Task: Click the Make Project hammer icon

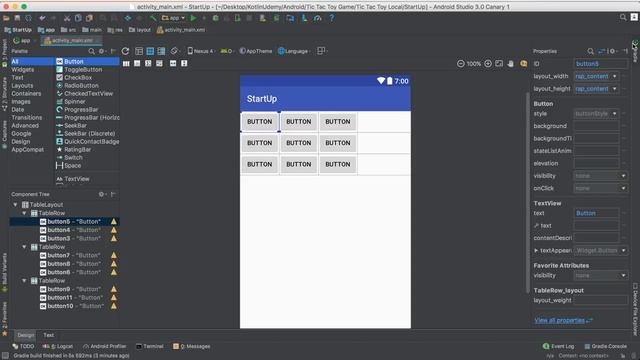Action: coord(153,18)
